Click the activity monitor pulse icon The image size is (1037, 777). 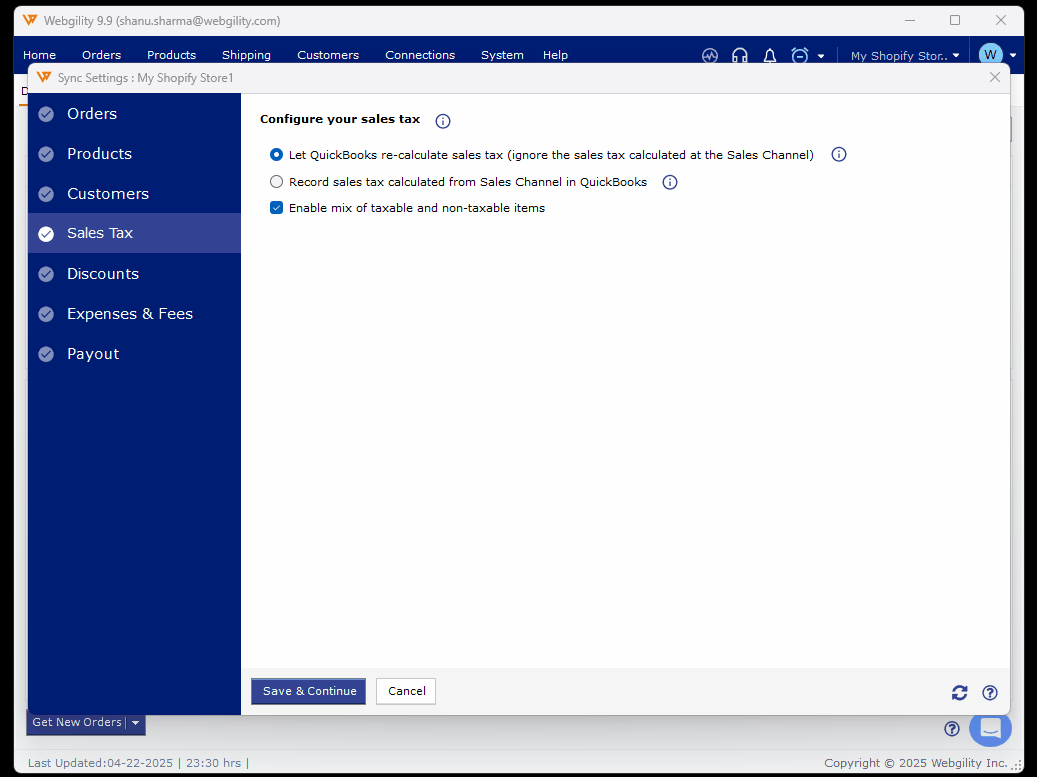pyautogui.click(x=710, y=56)
